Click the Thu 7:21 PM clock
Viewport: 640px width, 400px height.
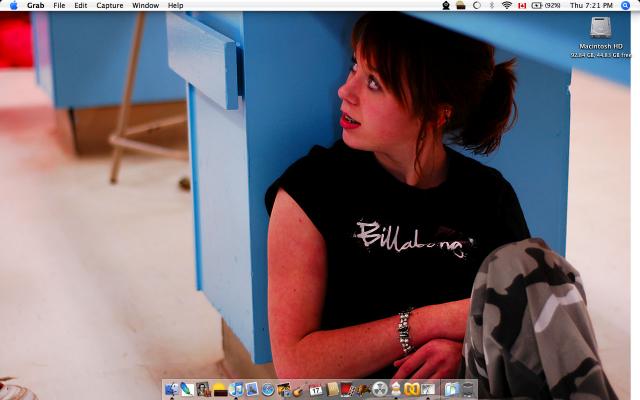pos(591,5)
